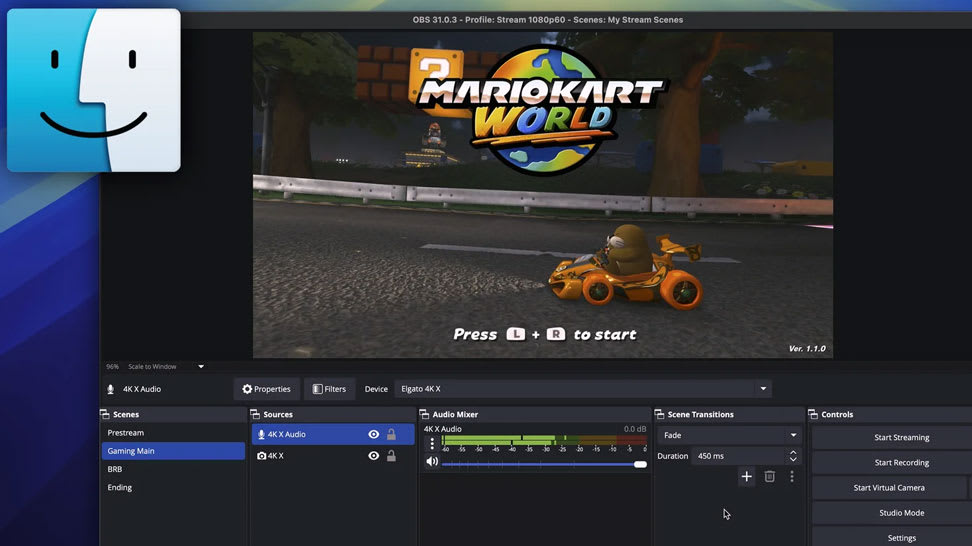The image size is (972, 546).
Task: Open the Fade transition dropdown
Action: (x=730, y=435)
